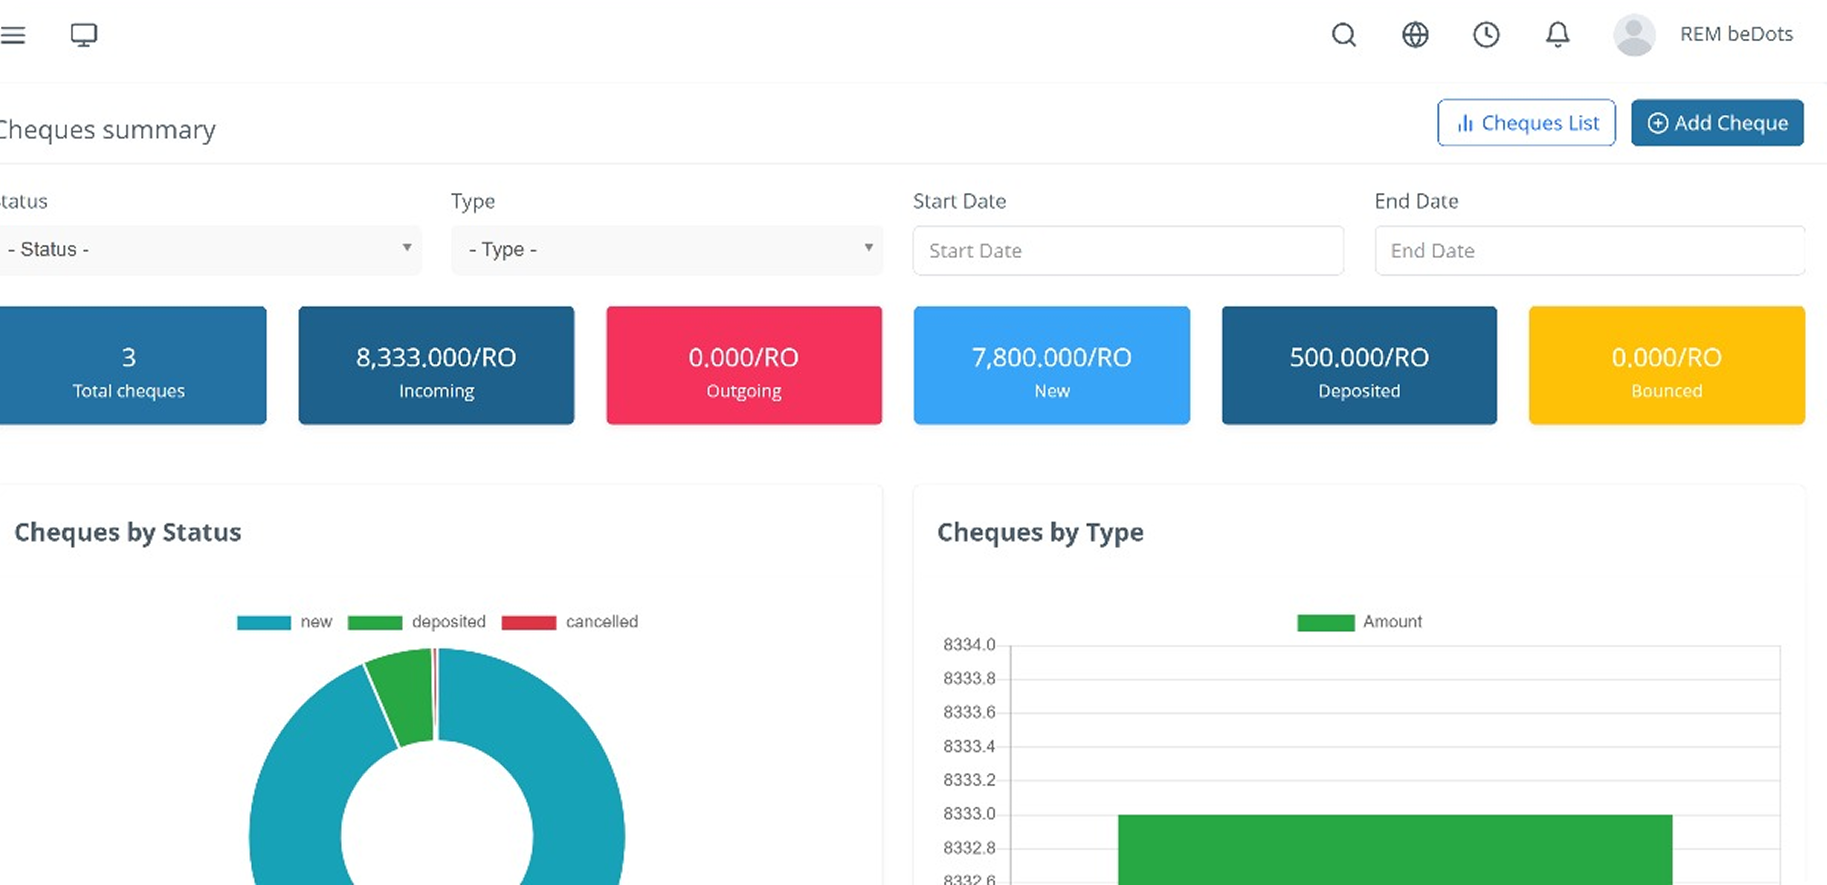Image resolution: width=1827 pixels, height=885 pixels.
Task: Select the Bounced 0.000/RO card
Action: 1666,366
